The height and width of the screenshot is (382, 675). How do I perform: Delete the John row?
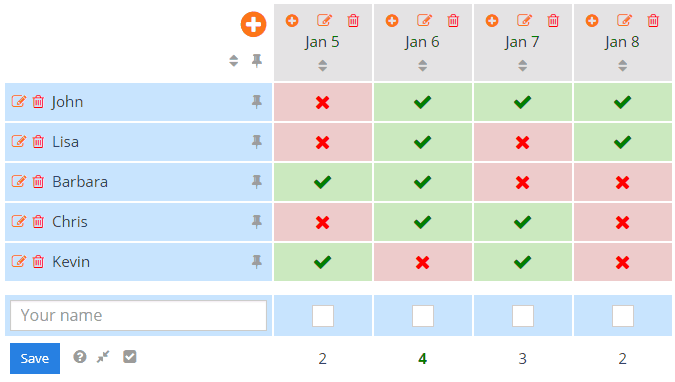(x=38, y=102)
